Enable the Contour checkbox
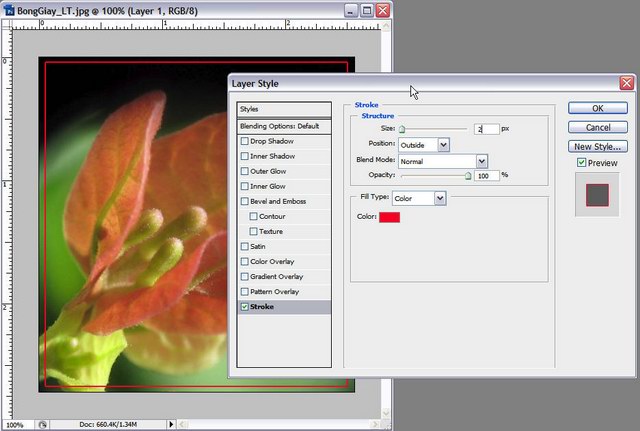The image size is (640, 431). click(253, 216)
